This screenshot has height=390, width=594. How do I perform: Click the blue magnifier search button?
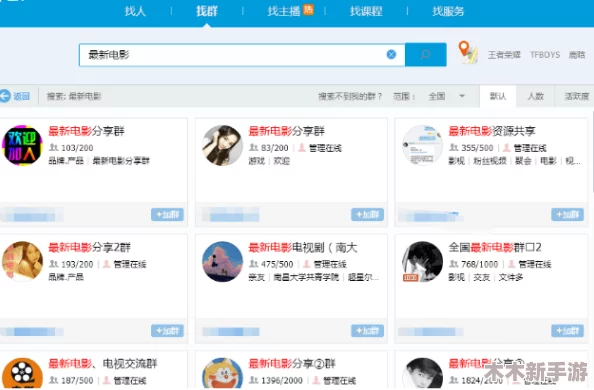425,55
